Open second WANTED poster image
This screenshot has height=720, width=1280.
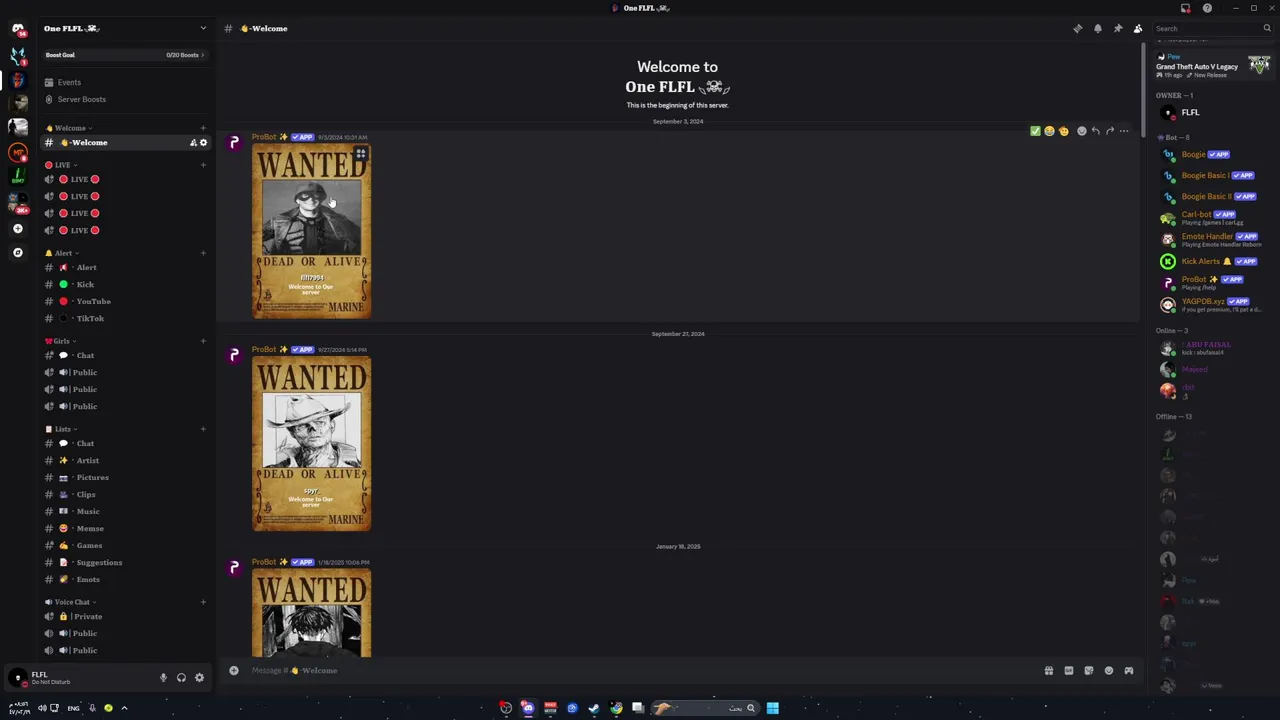(311, 444)
